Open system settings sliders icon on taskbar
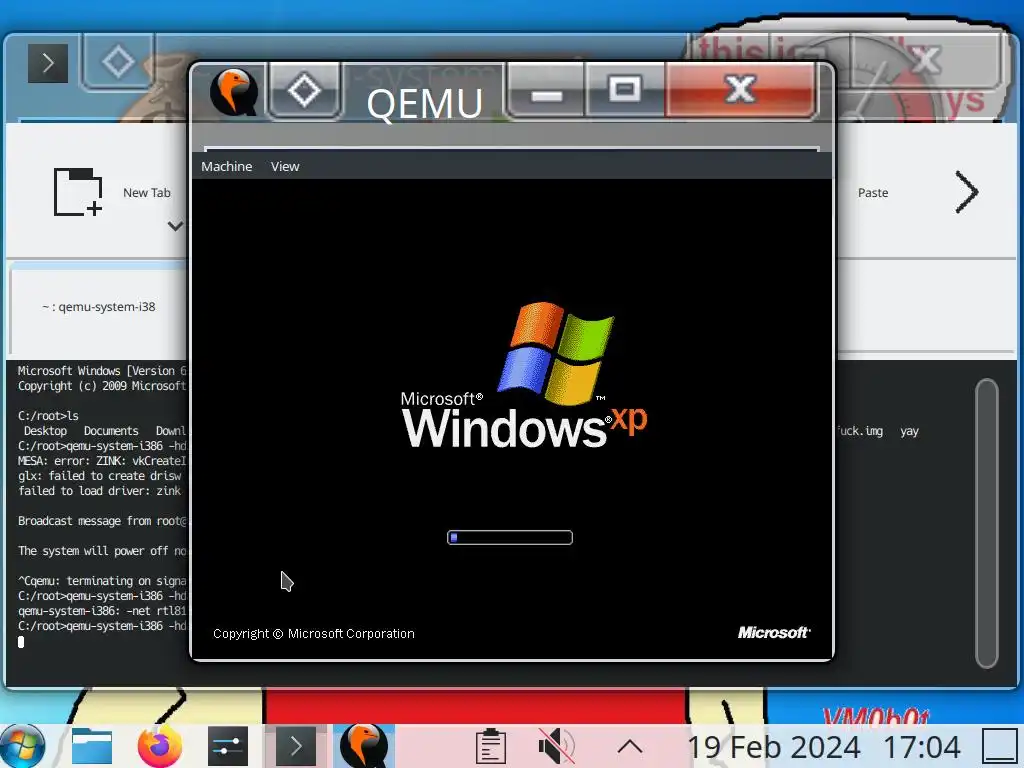This screenshot has height=768, width=1024. (x=228, y=746)
